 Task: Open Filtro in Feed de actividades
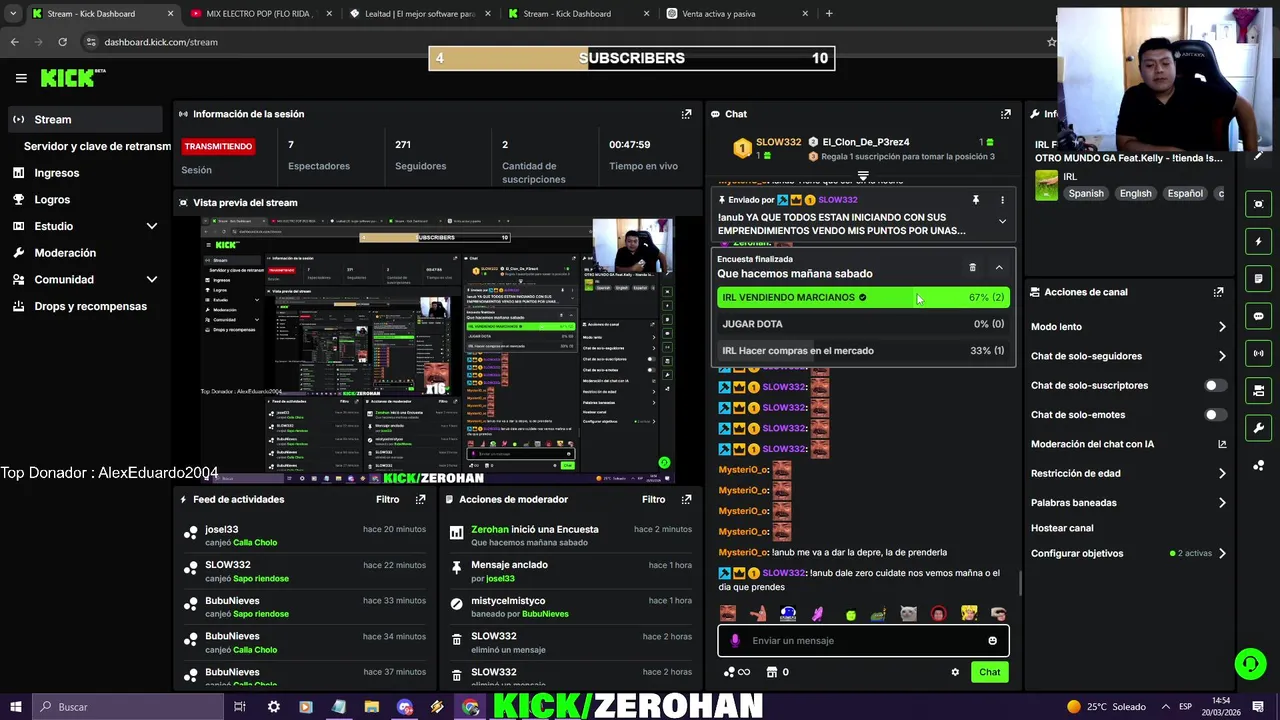pos(387,499)
